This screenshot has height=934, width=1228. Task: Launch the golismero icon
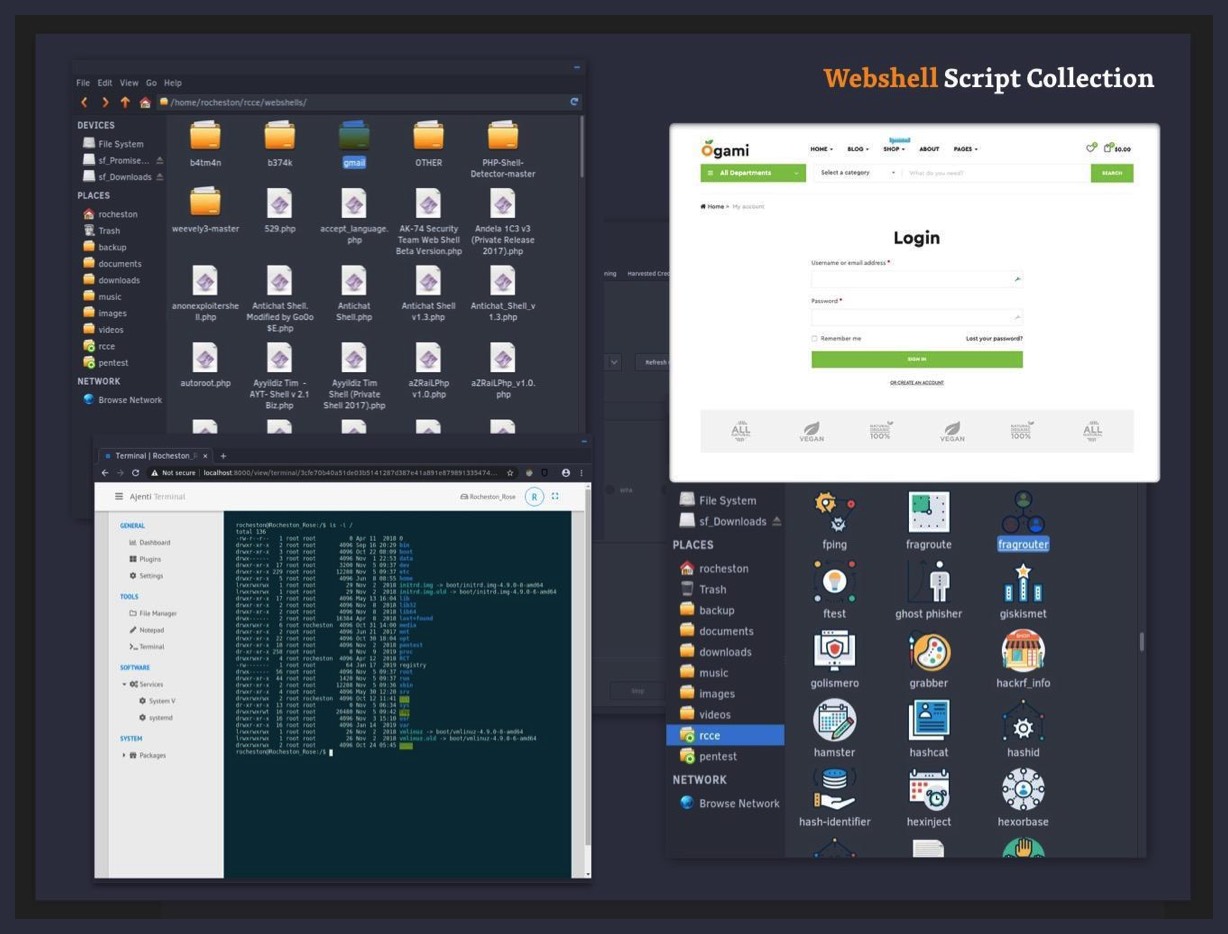pos(834,651)
